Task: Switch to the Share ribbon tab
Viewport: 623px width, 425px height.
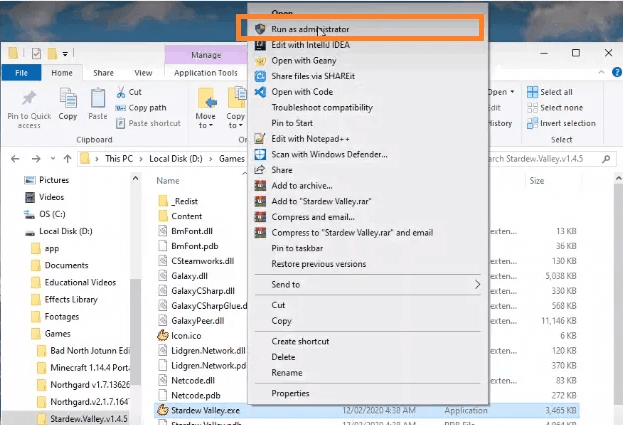Action: 103,73
